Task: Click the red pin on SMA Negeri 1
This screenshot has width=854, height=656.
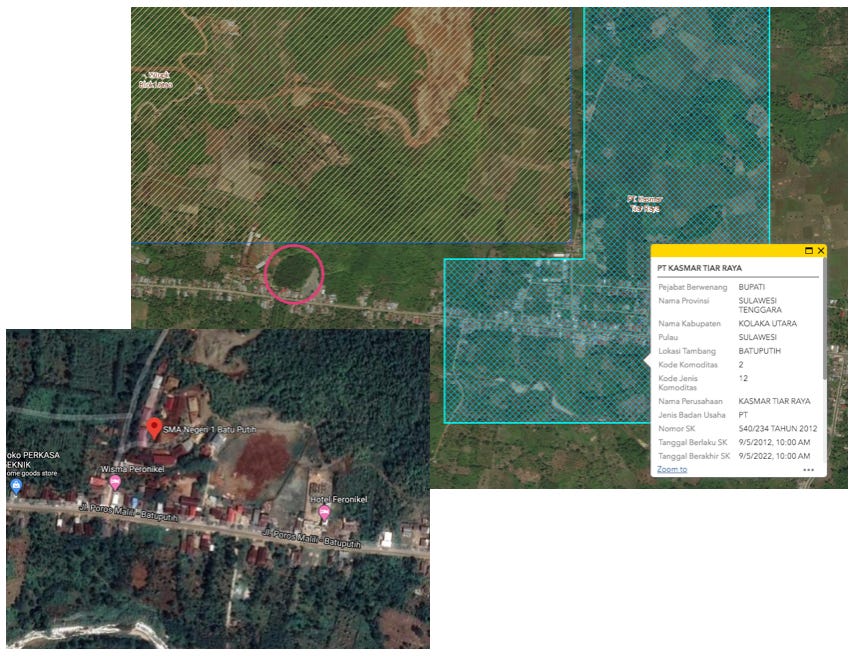Action: [x=154, y=429]
